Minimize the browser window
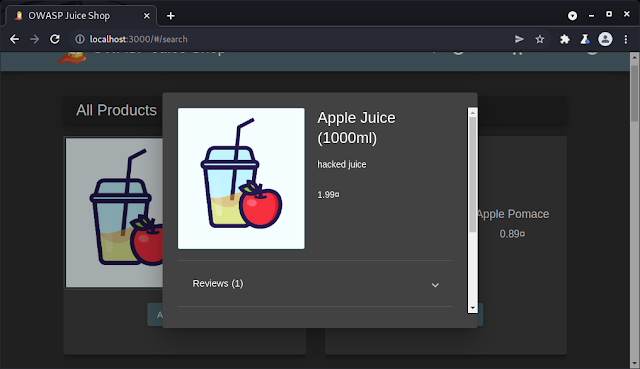The height and width of the screenshot is (369, 640). coord(591,16)
